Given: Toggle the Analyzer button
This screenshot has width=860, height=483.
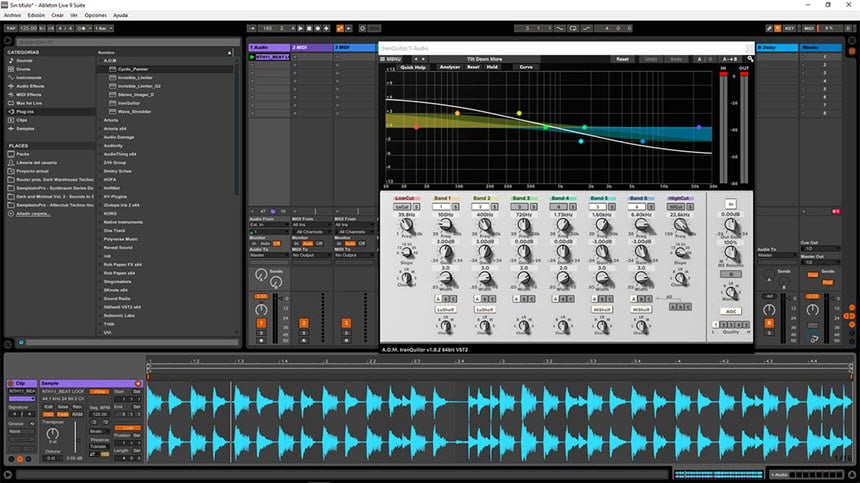Looking at the screenshot, I should (x=450, y=67).
